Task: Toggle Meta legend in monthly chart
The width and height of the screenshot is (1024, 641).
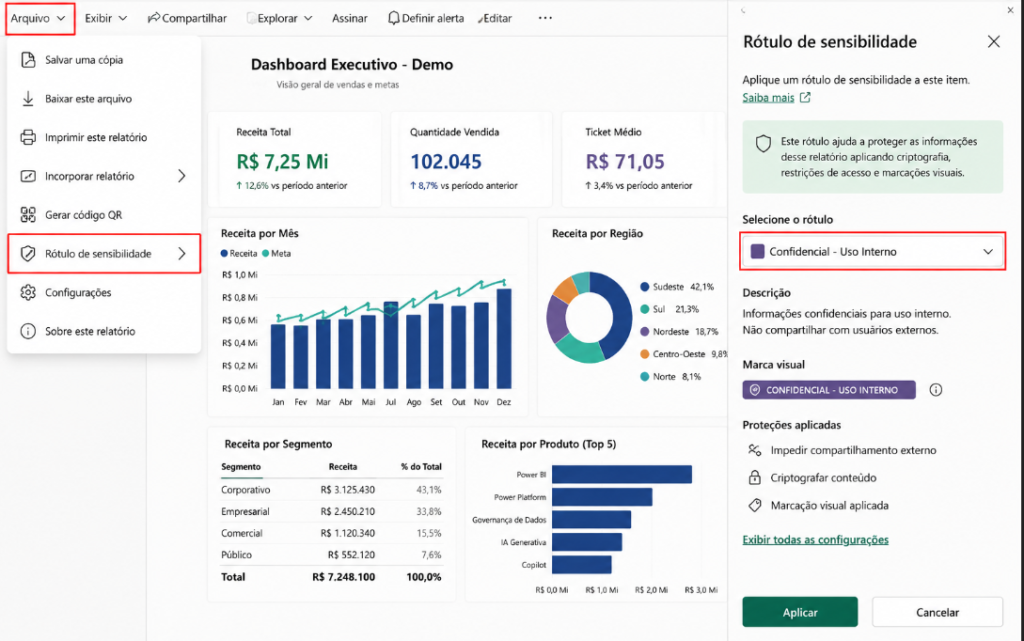Action: point(277,253)
